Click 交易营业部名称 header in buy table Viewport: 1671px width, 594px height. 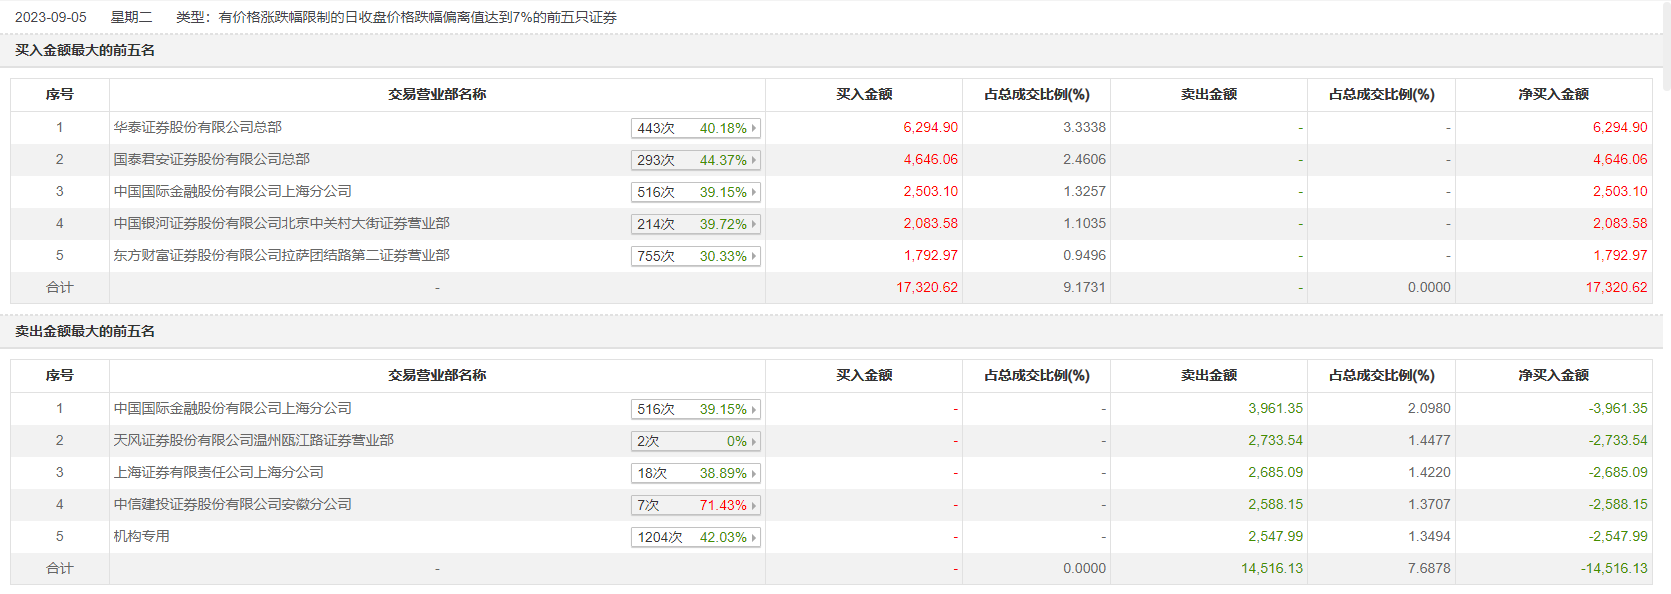pyautogui.click(x=437, y=94)
